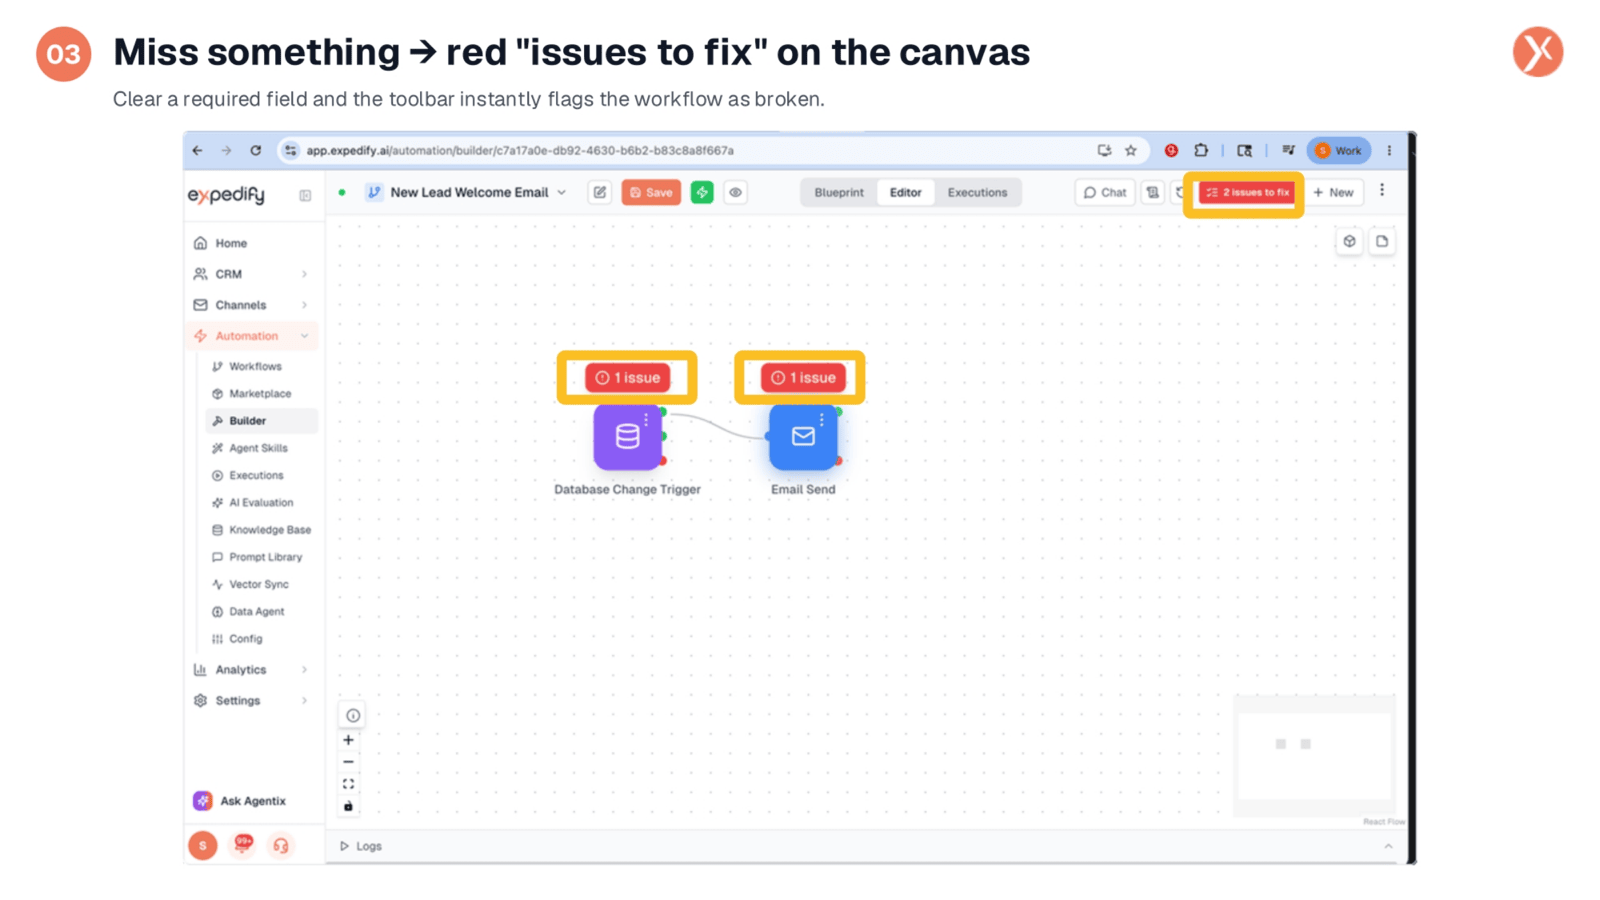Click the expedify logo
The height and width of the screenshot is (900, 1600).
click(227, 195)
